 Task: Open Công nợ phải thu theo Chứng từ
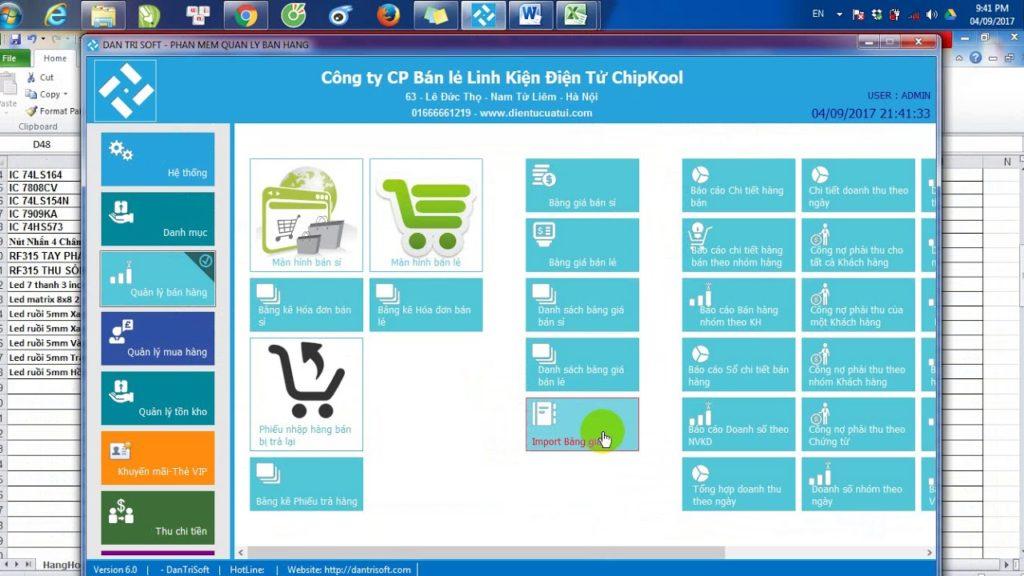tap(858, 424)
